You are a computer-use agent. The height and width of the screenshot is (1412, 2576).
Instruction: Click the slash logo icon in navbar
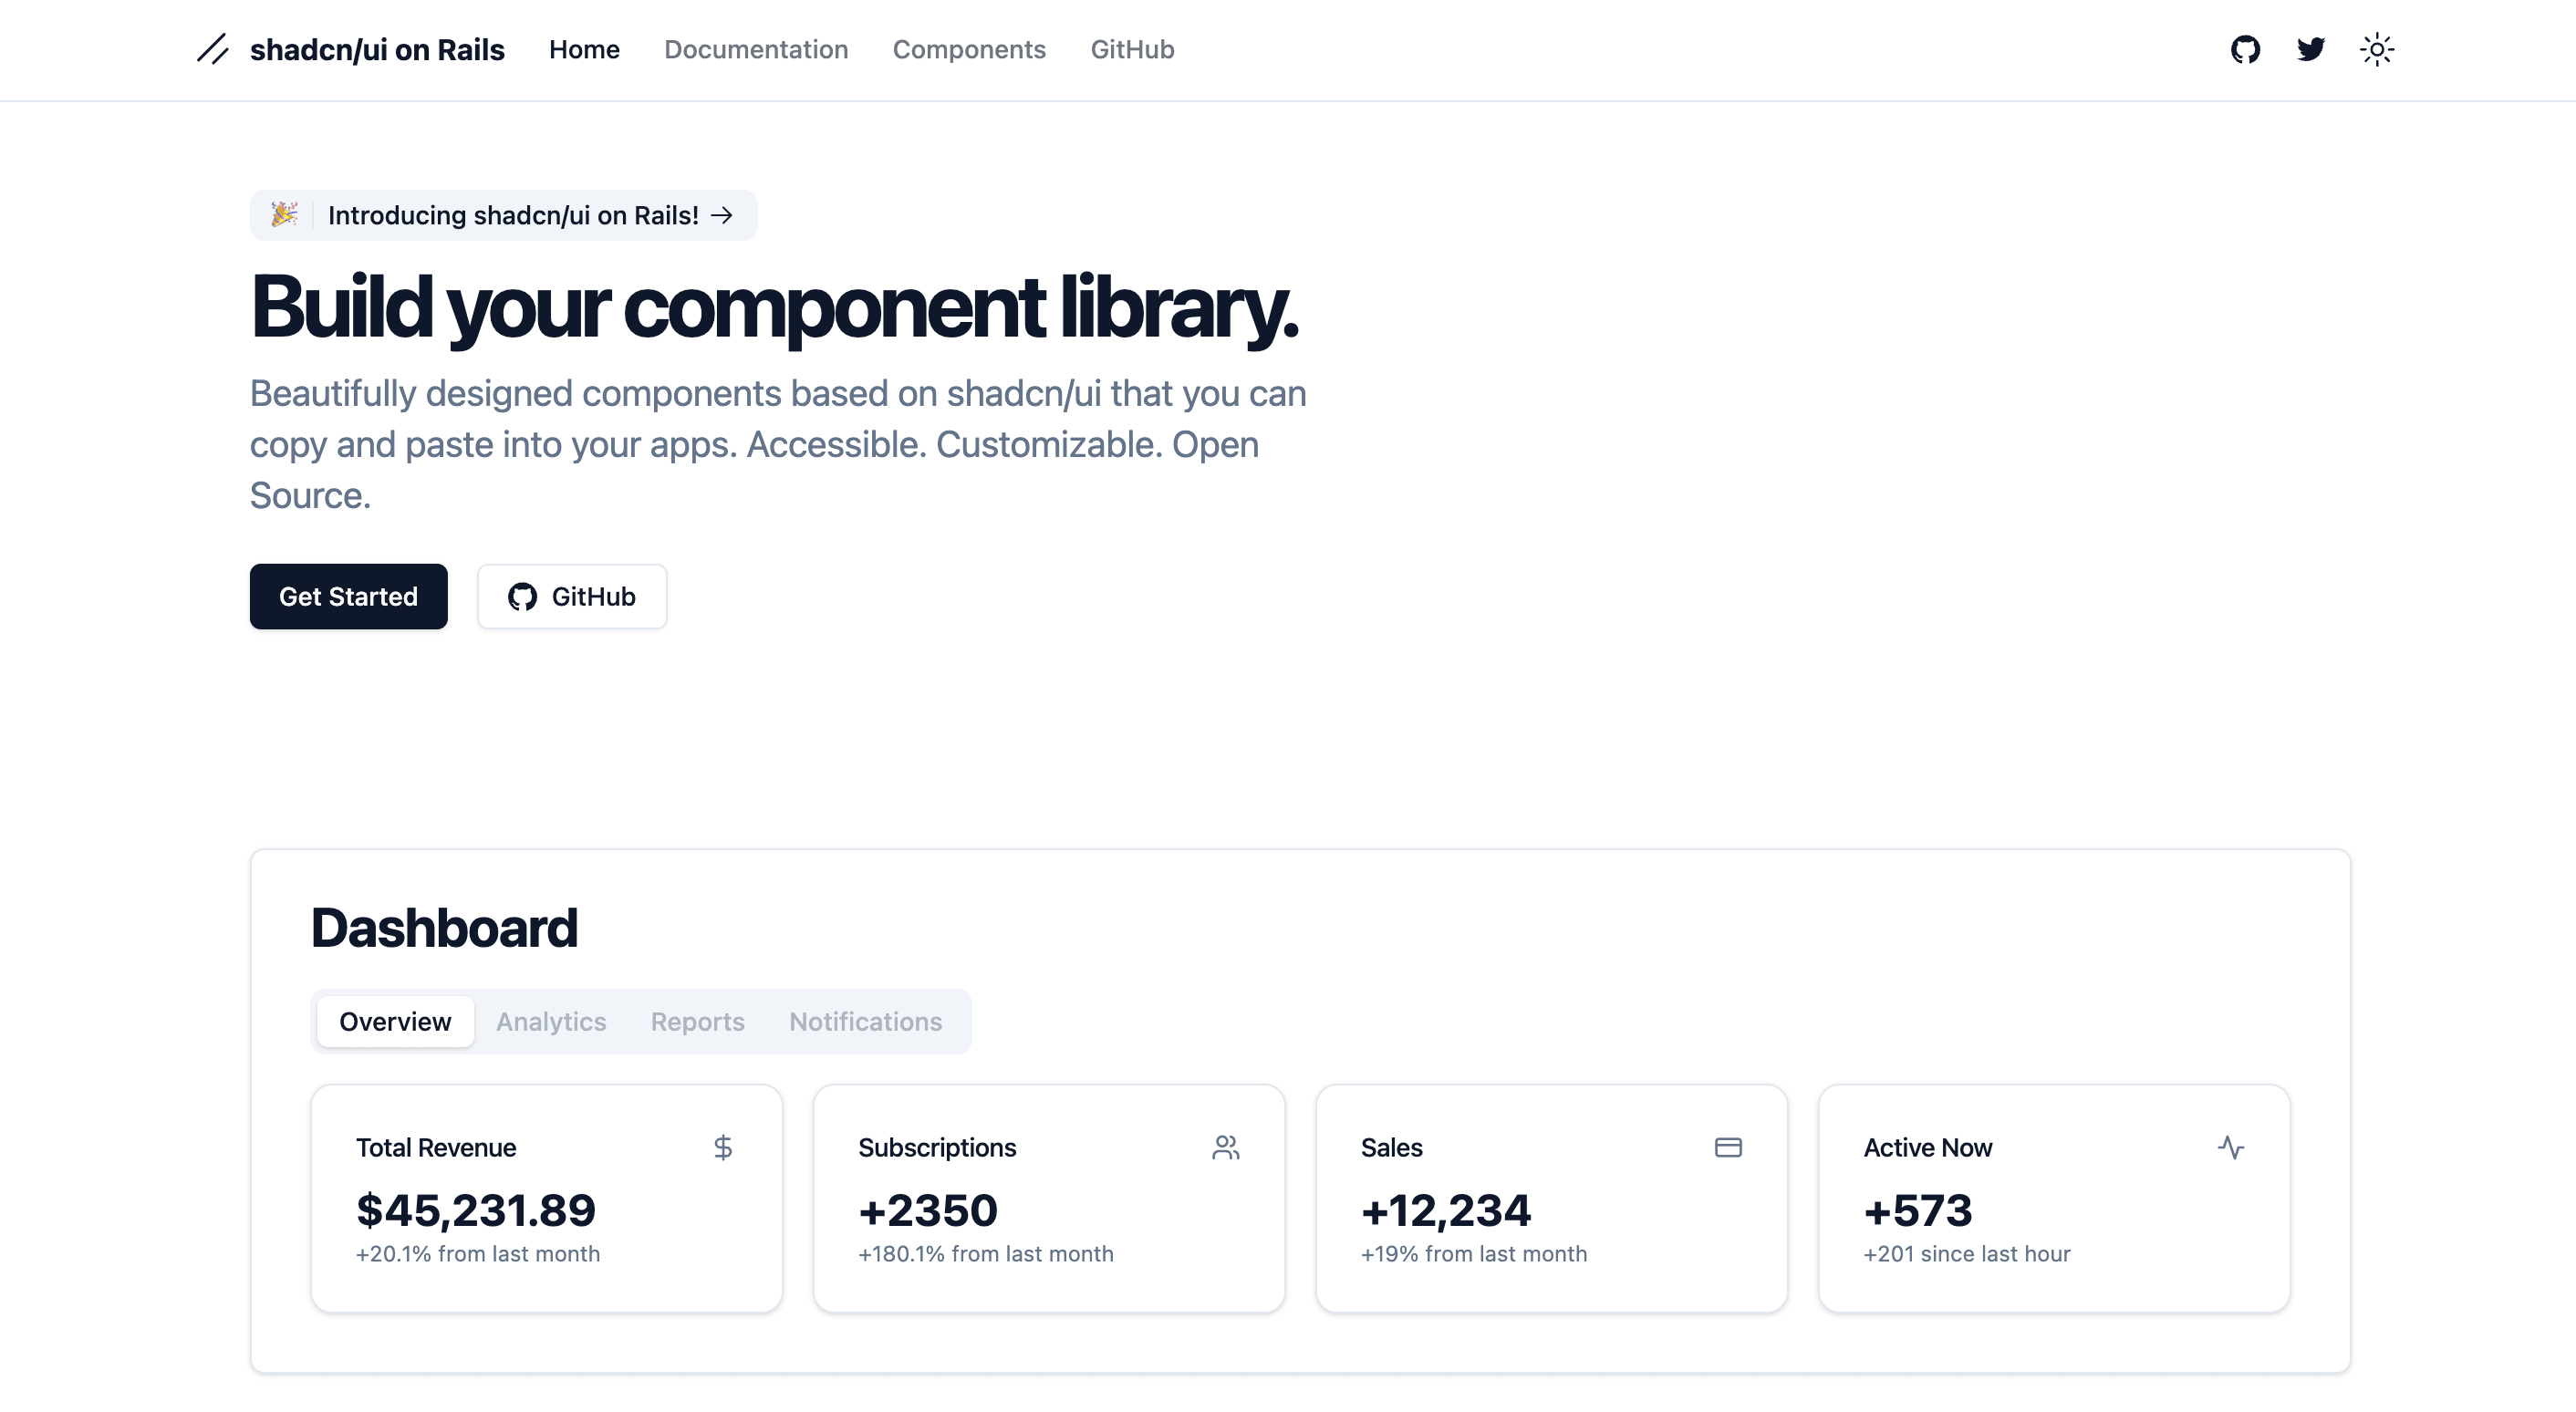point(212,49)
